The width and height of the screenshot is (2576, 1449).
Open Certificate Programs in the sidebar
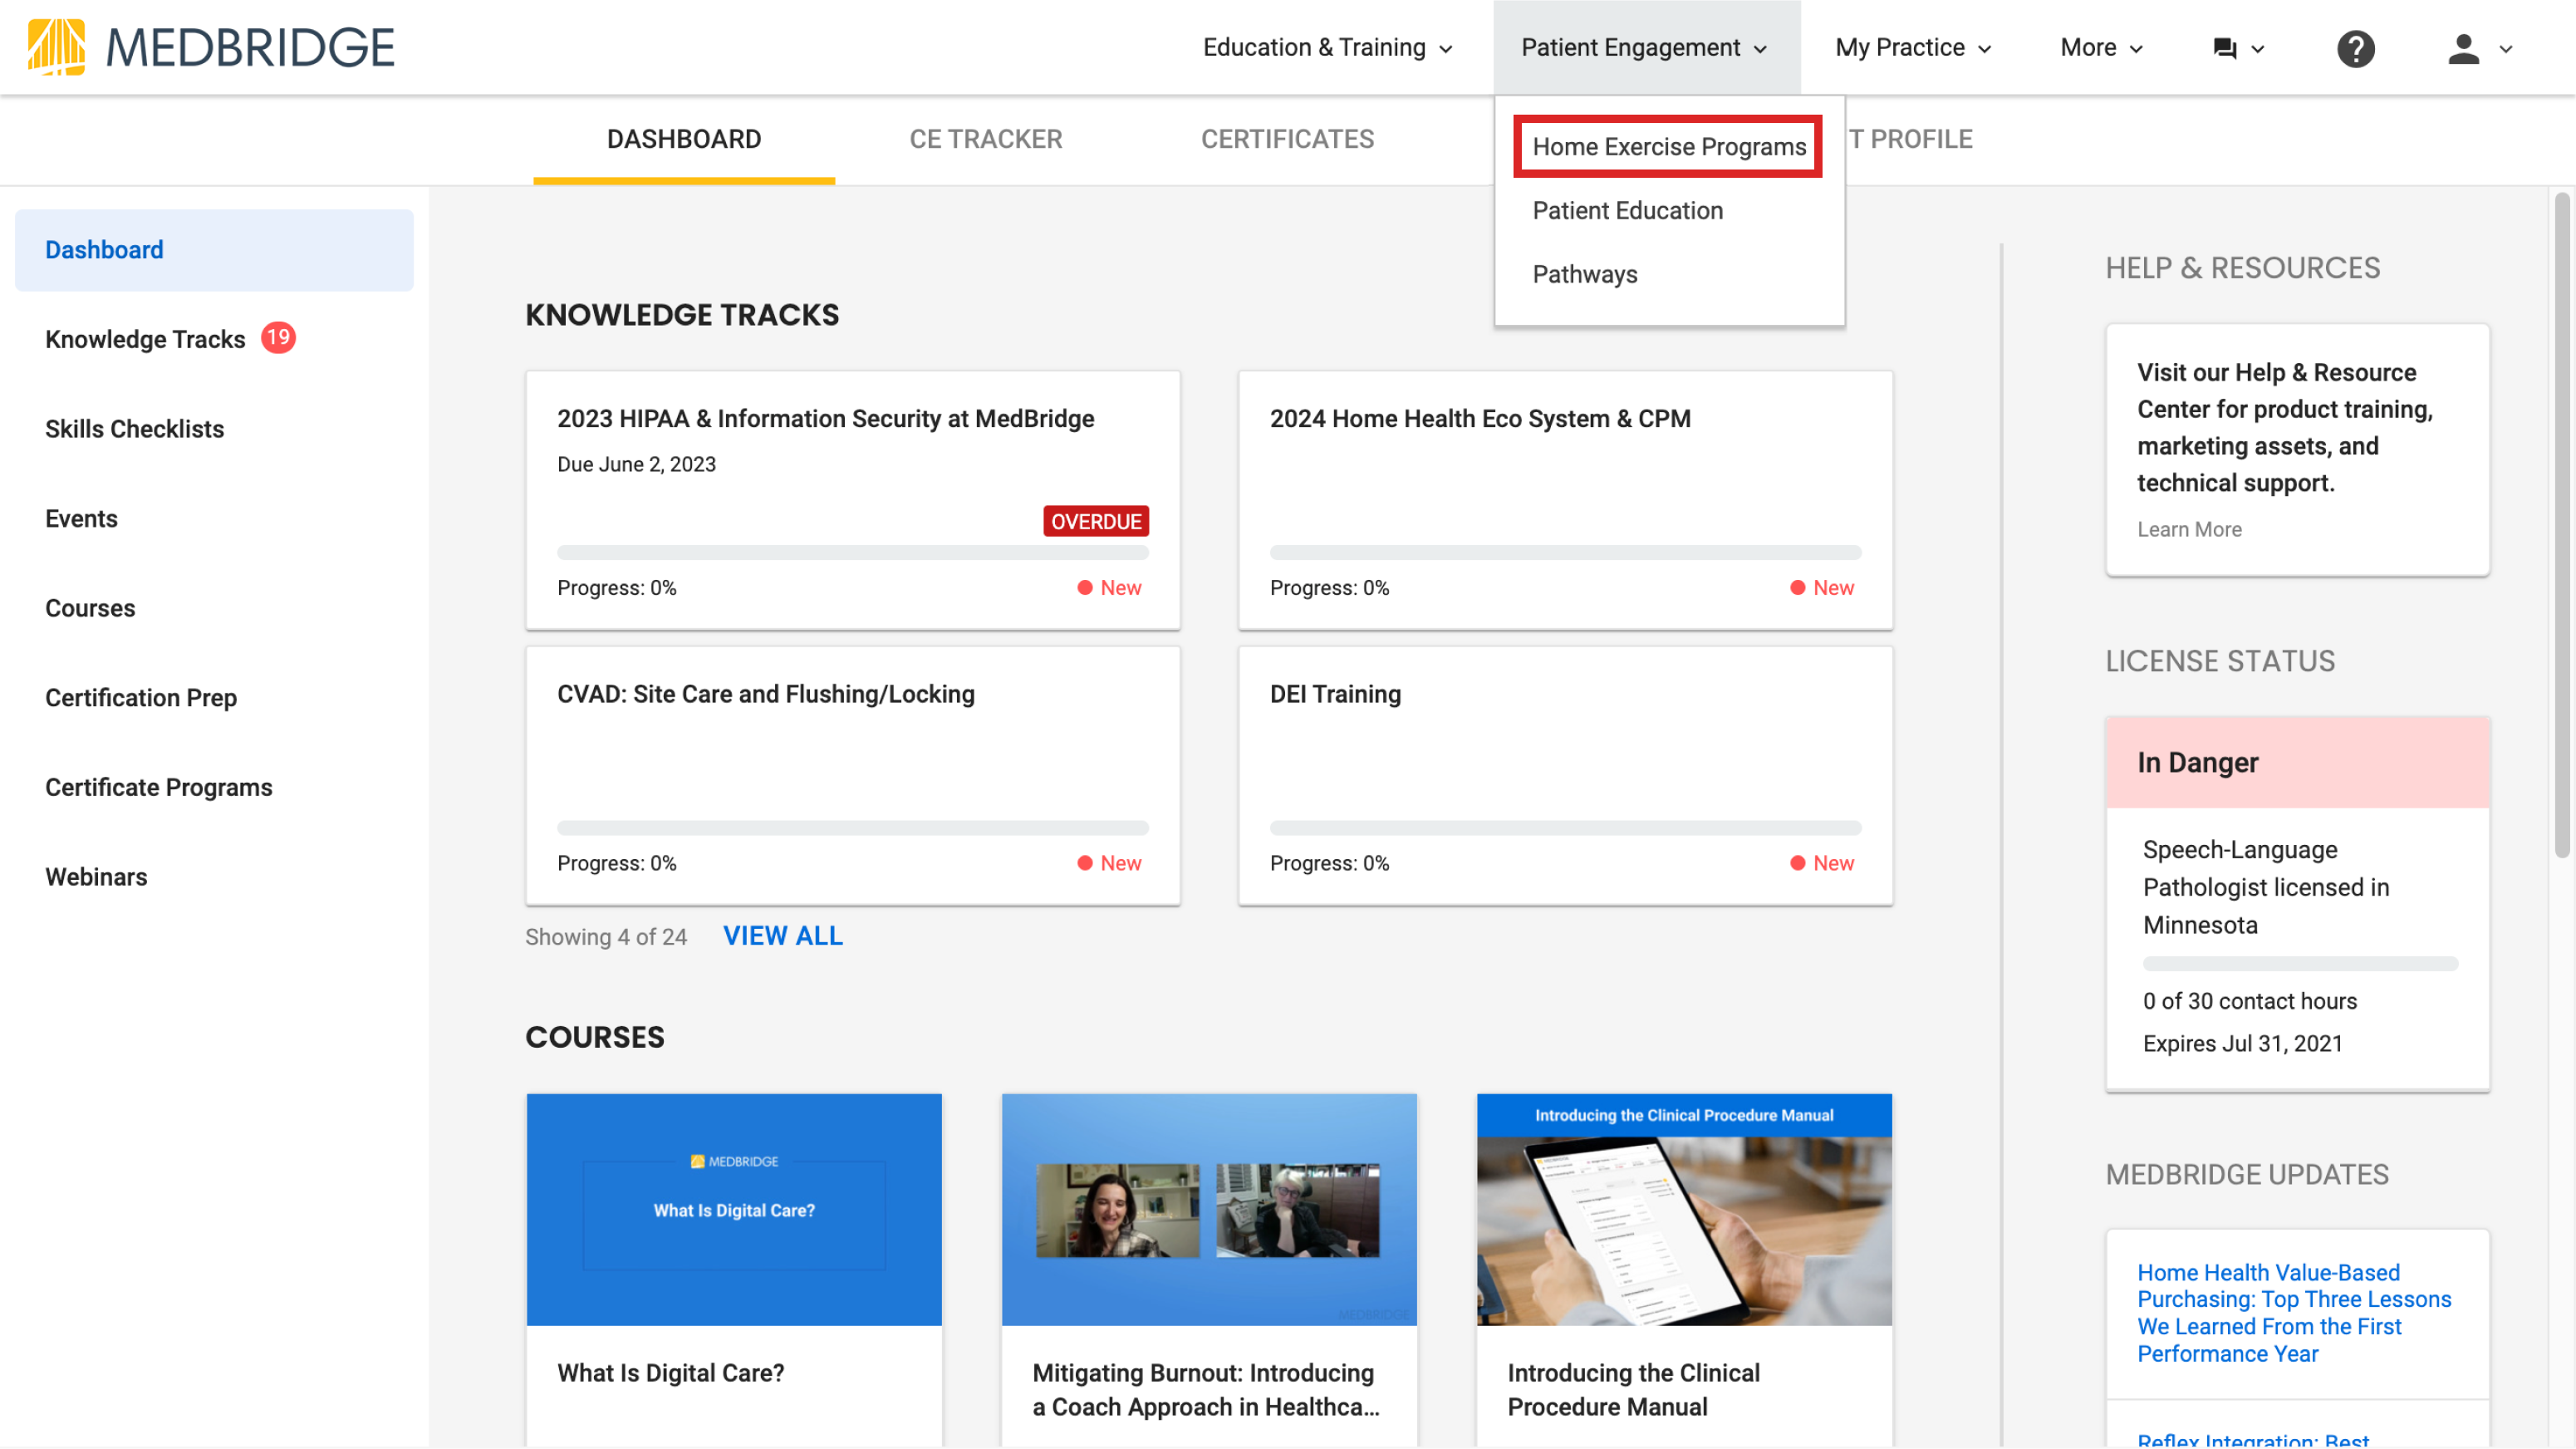tap(159, 787)
